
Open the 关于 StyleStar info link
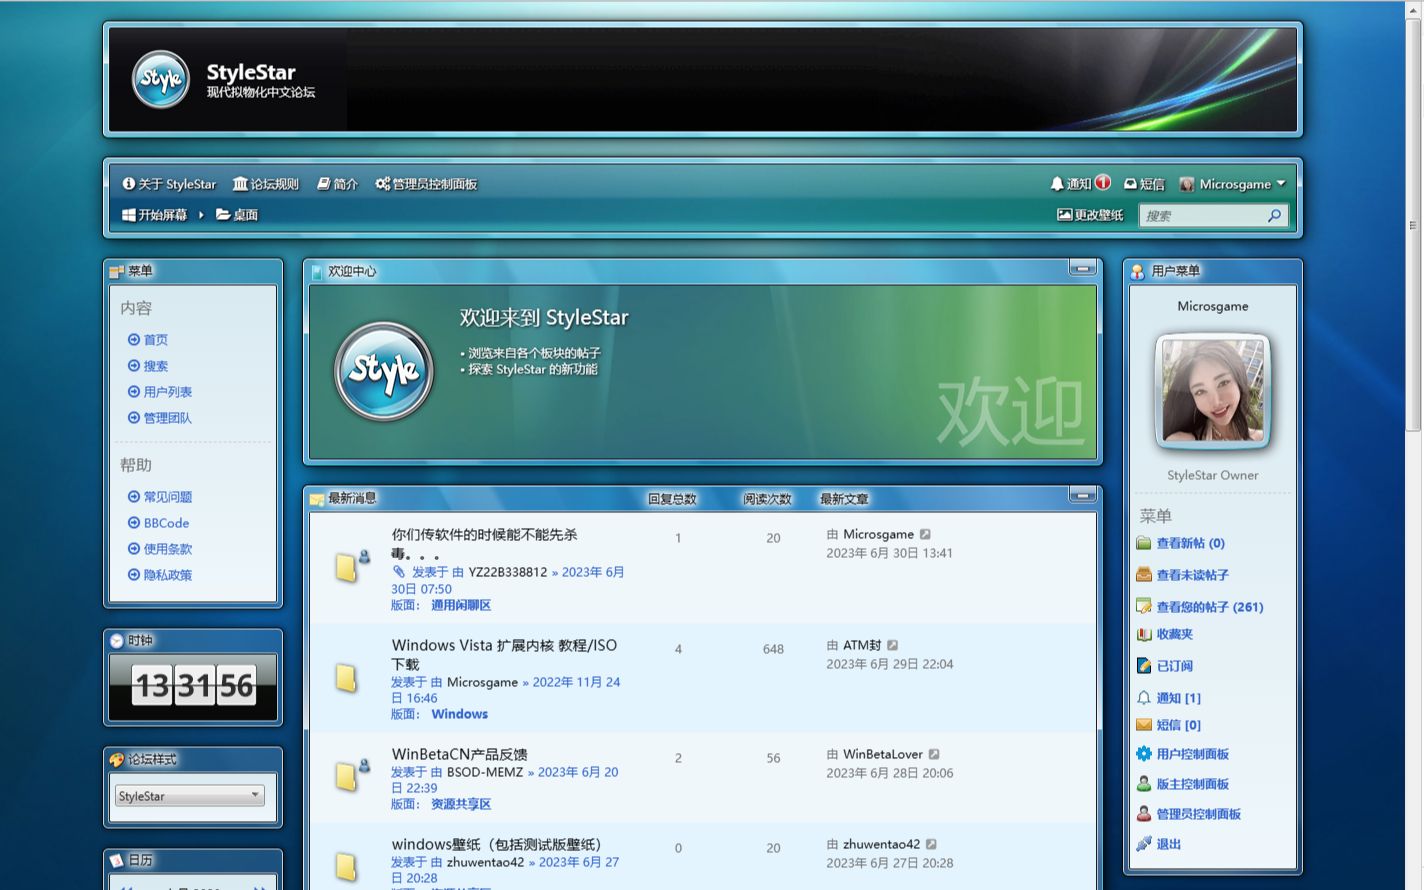(169, 184)
